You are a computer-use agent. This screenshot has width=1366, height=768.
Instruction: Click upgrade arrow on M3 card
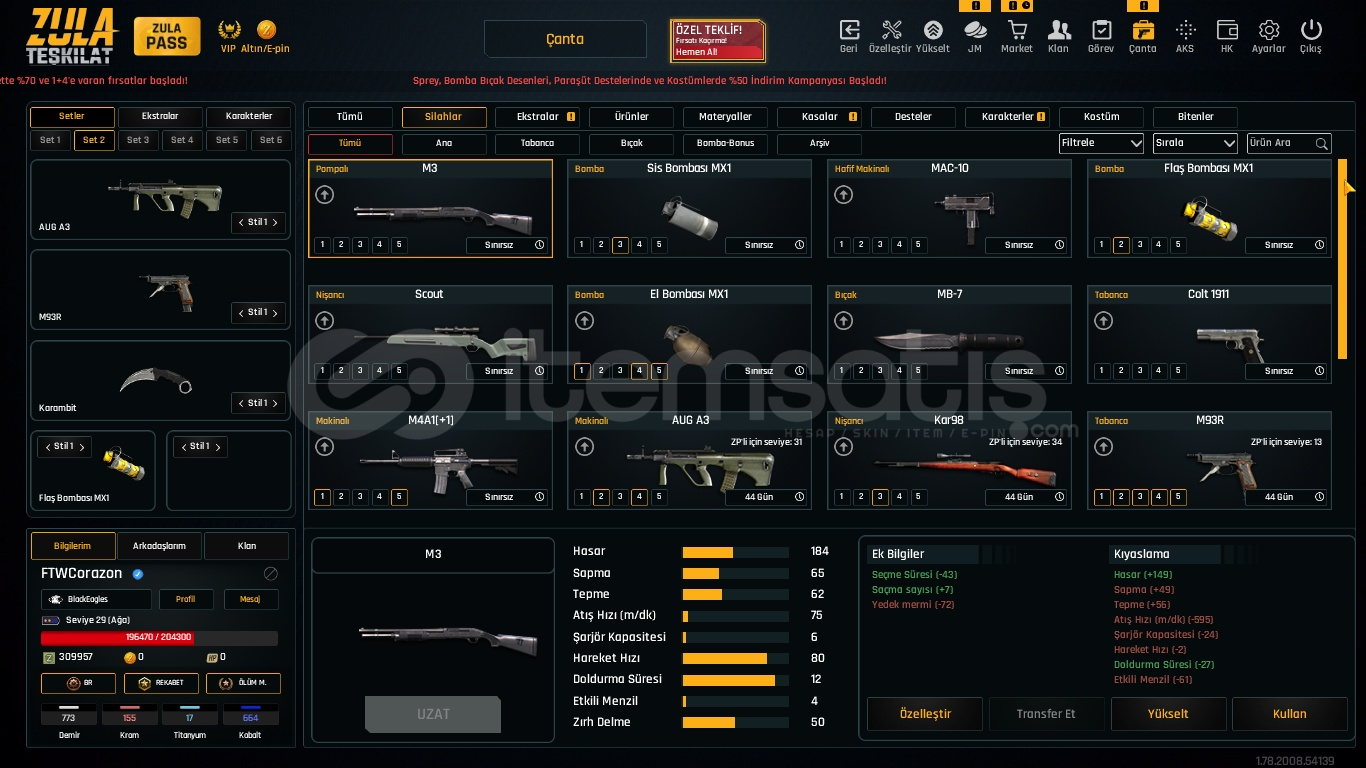click(x=324, y=194)
